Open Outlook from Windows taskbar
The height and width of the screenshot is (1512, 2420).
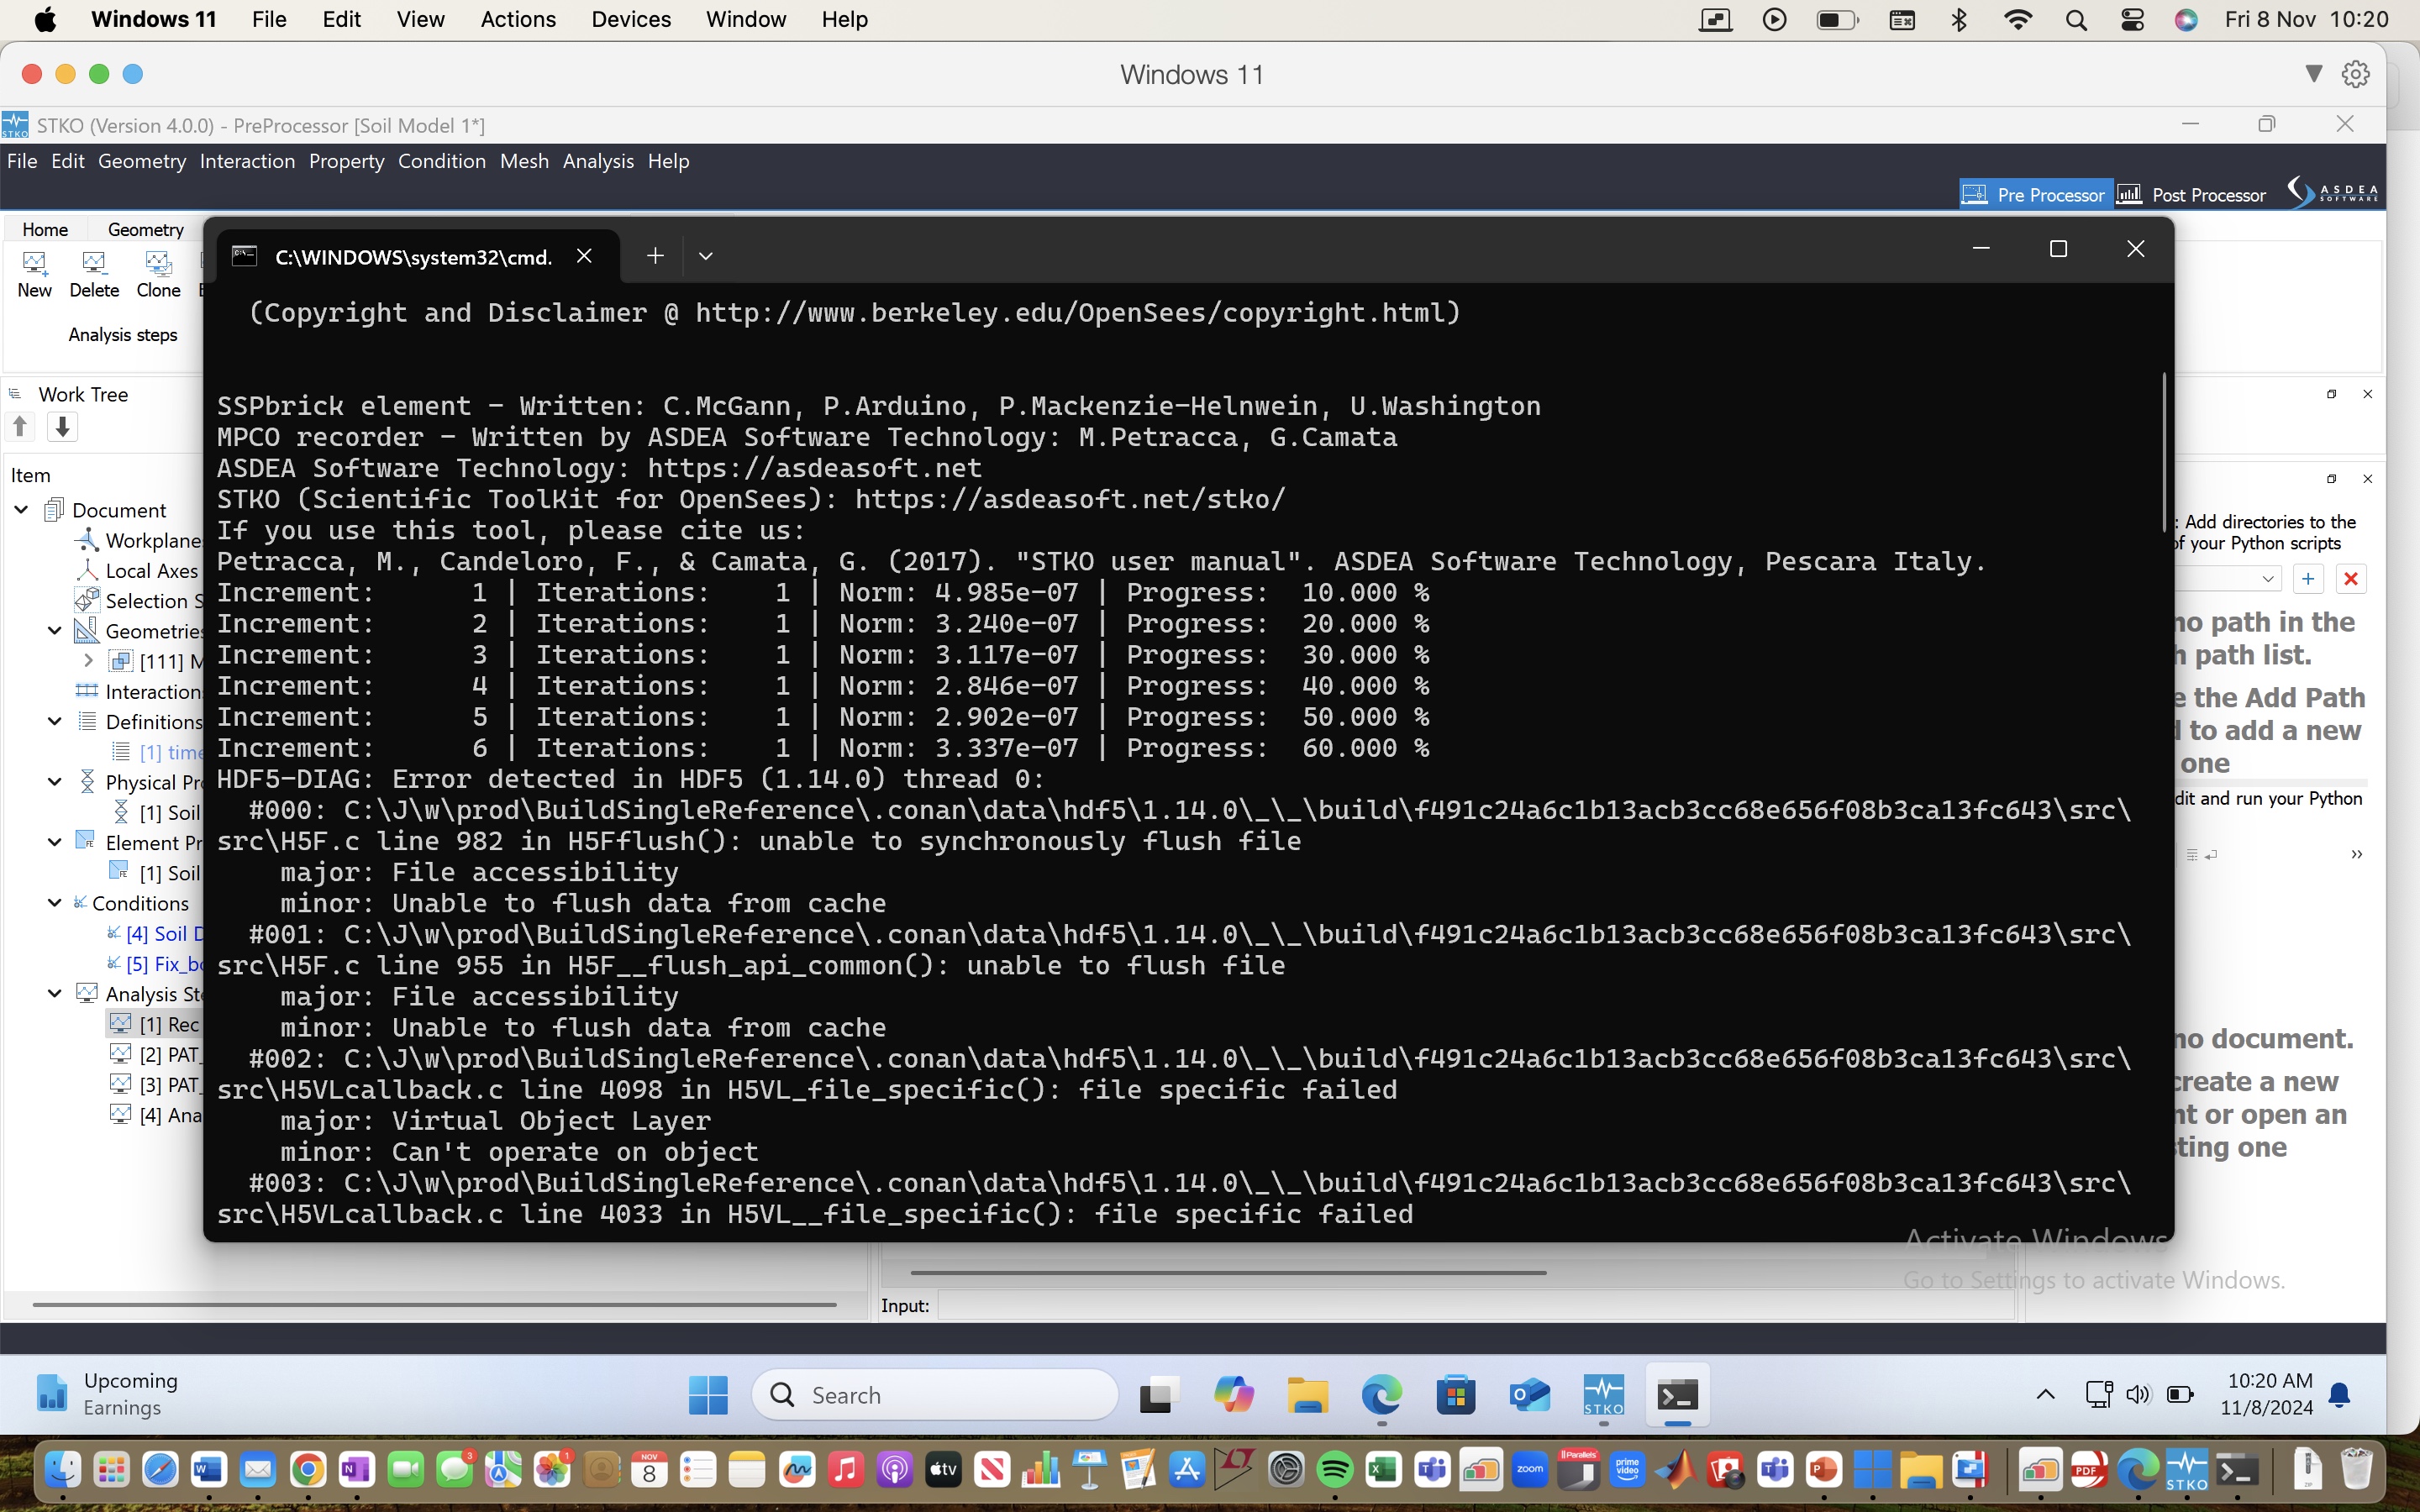(x=1530, y=1395)
